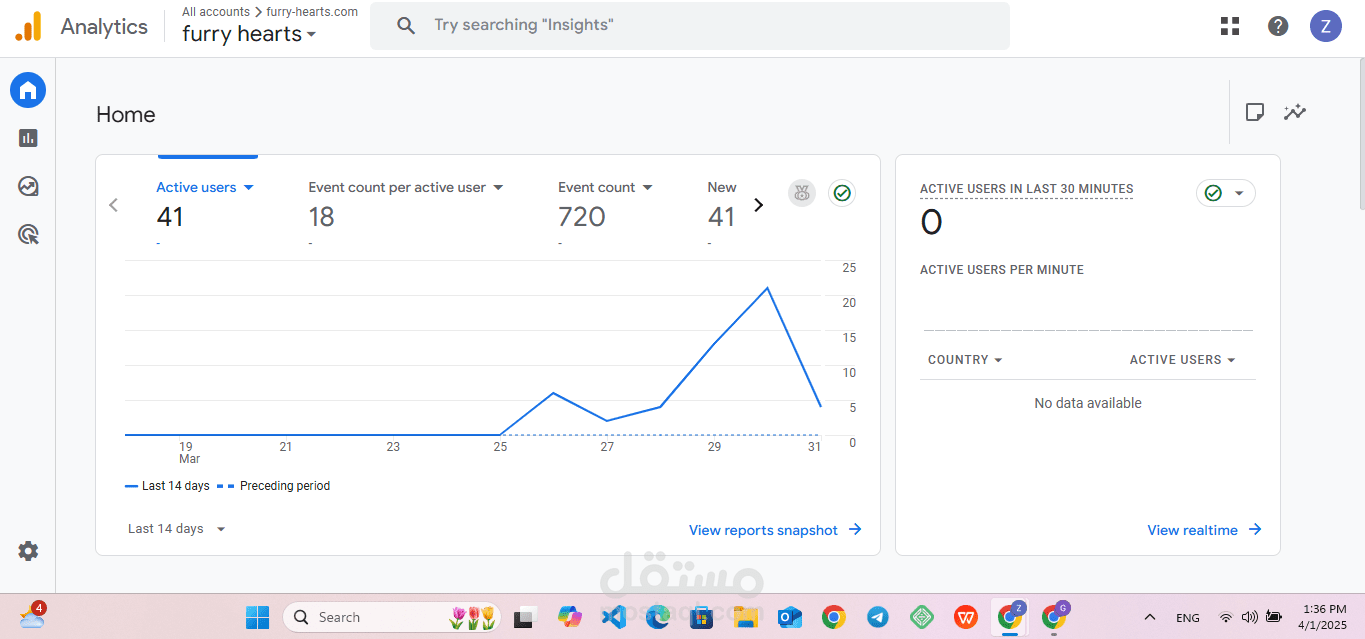Expand the Event count metric dropdown

click(605, 187)
